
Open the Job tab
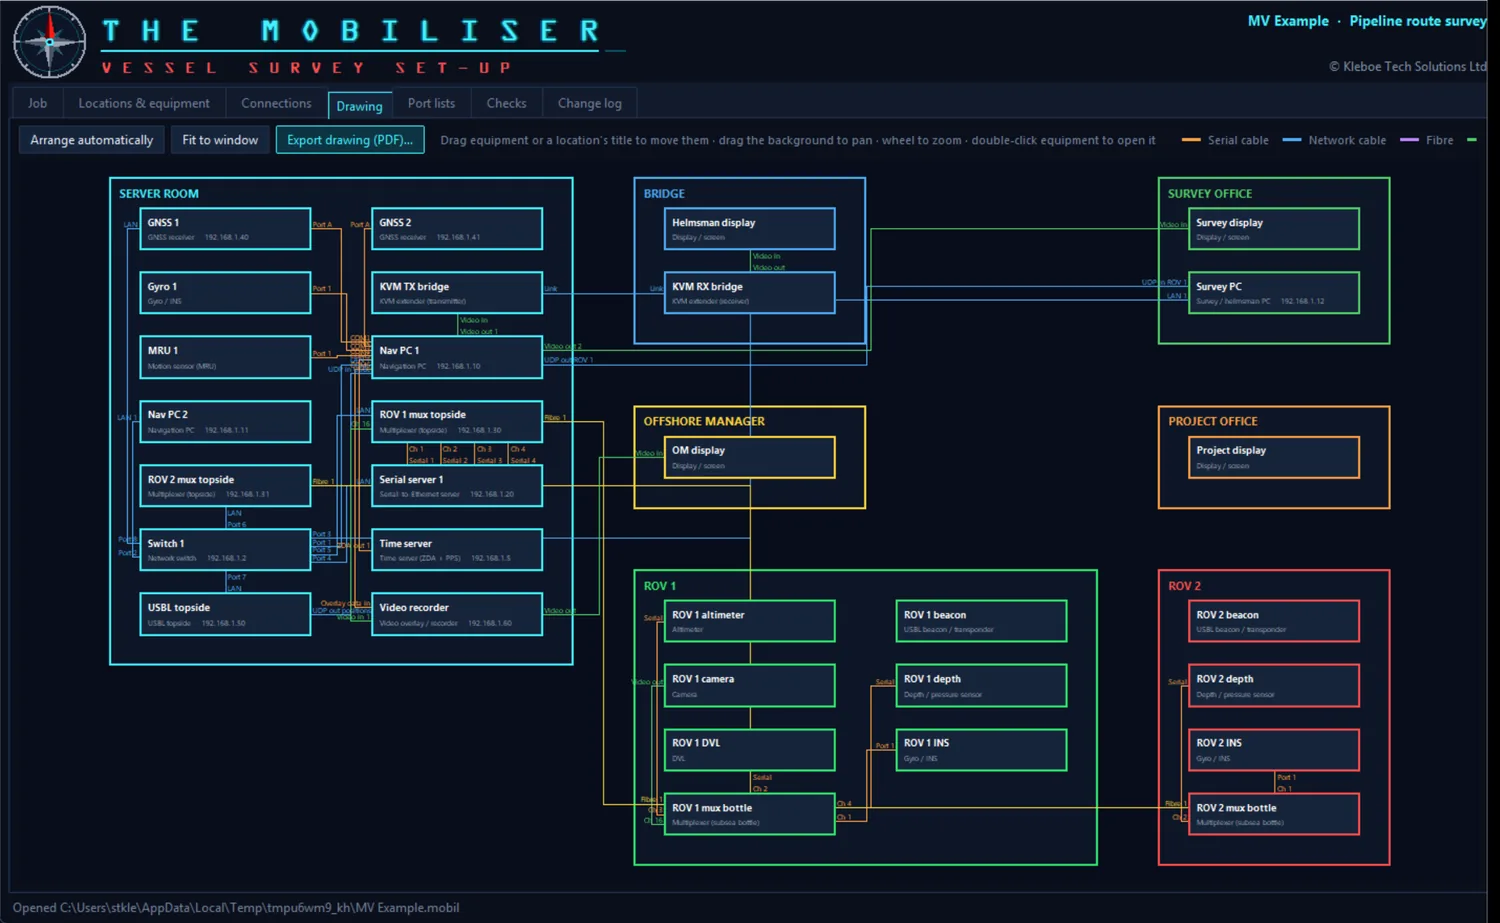pos(38,103)
